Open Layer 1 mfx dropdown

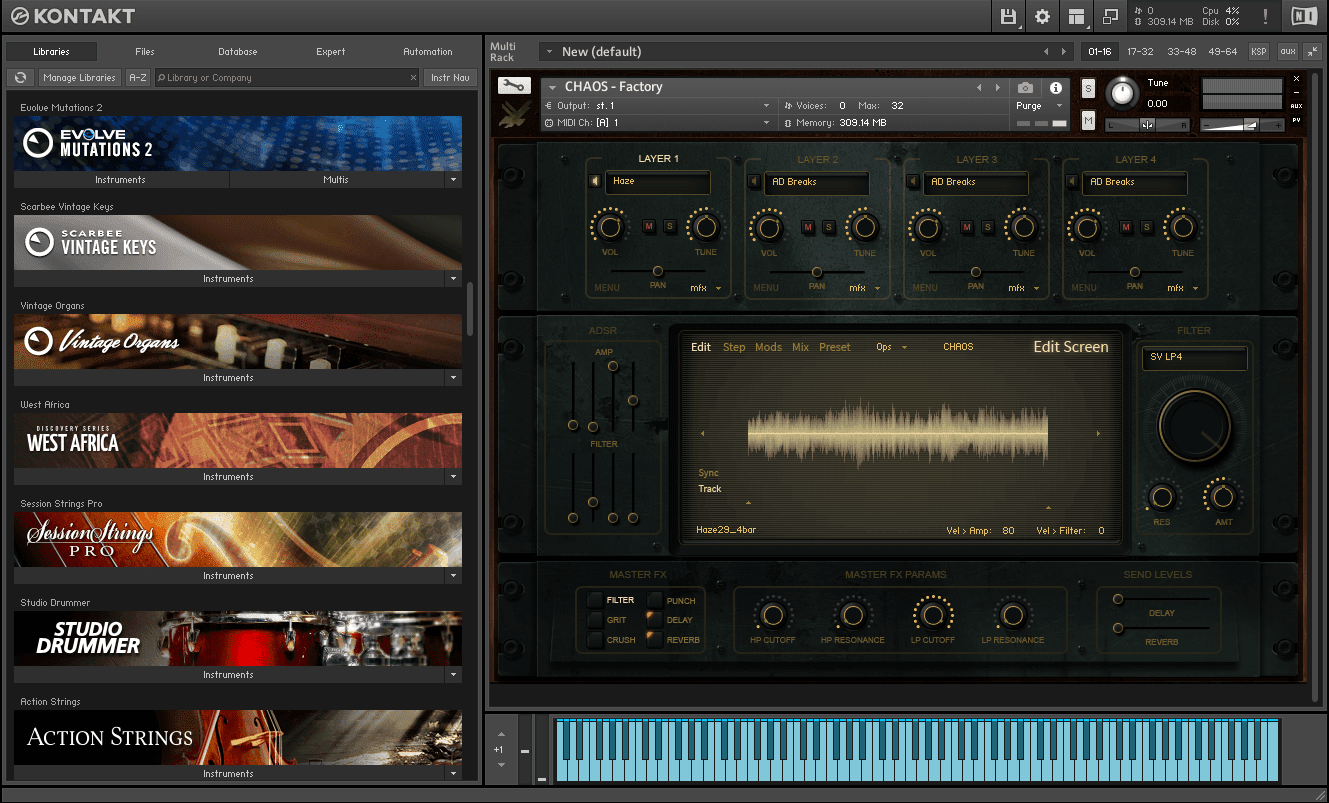coord(705,288)
